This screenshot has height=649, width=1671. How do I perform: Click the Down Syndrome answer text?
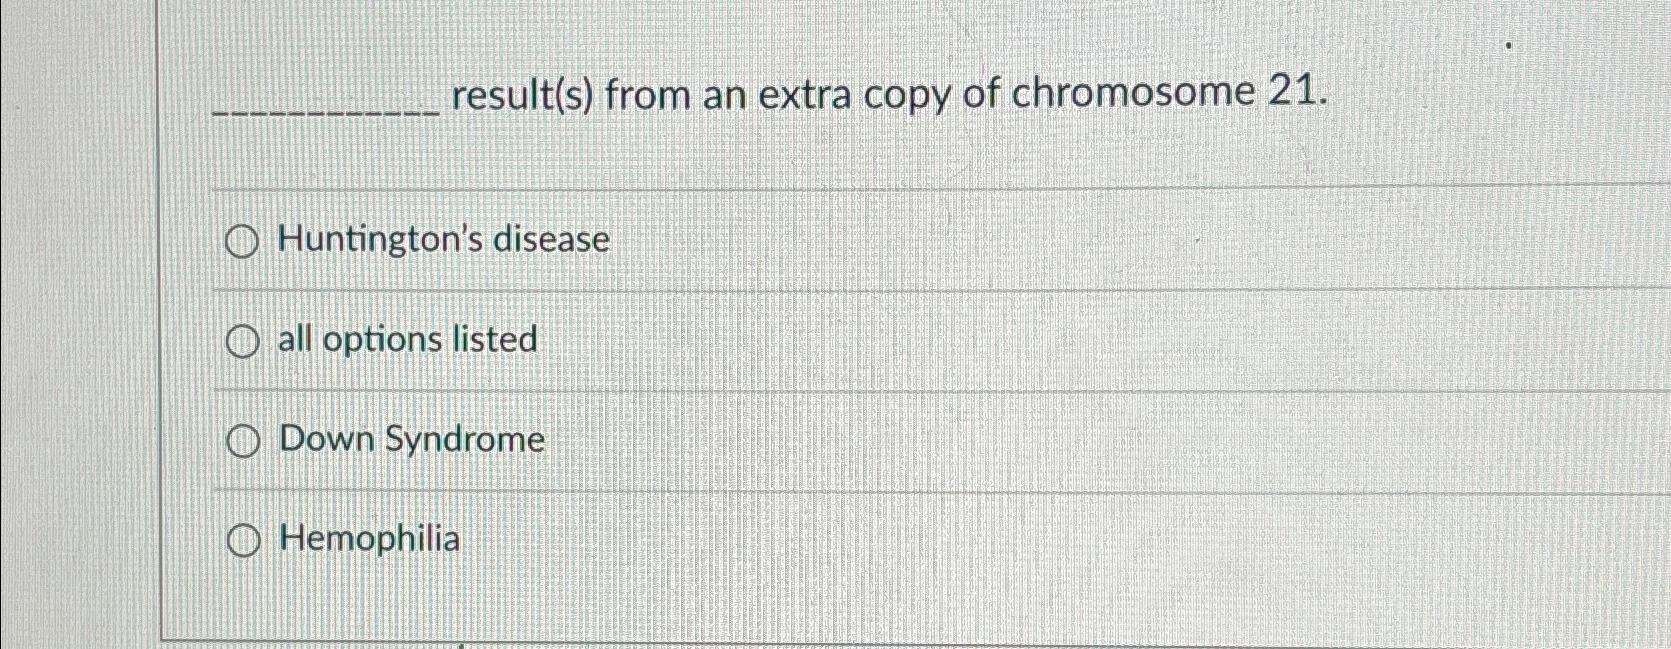(412, 440)
